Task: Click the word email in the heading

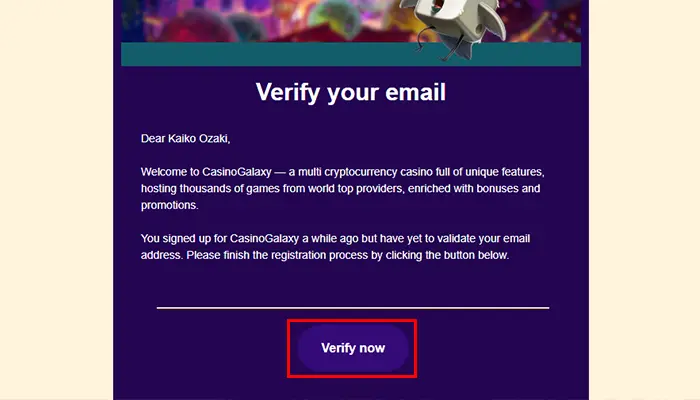Action: (416, 92)
